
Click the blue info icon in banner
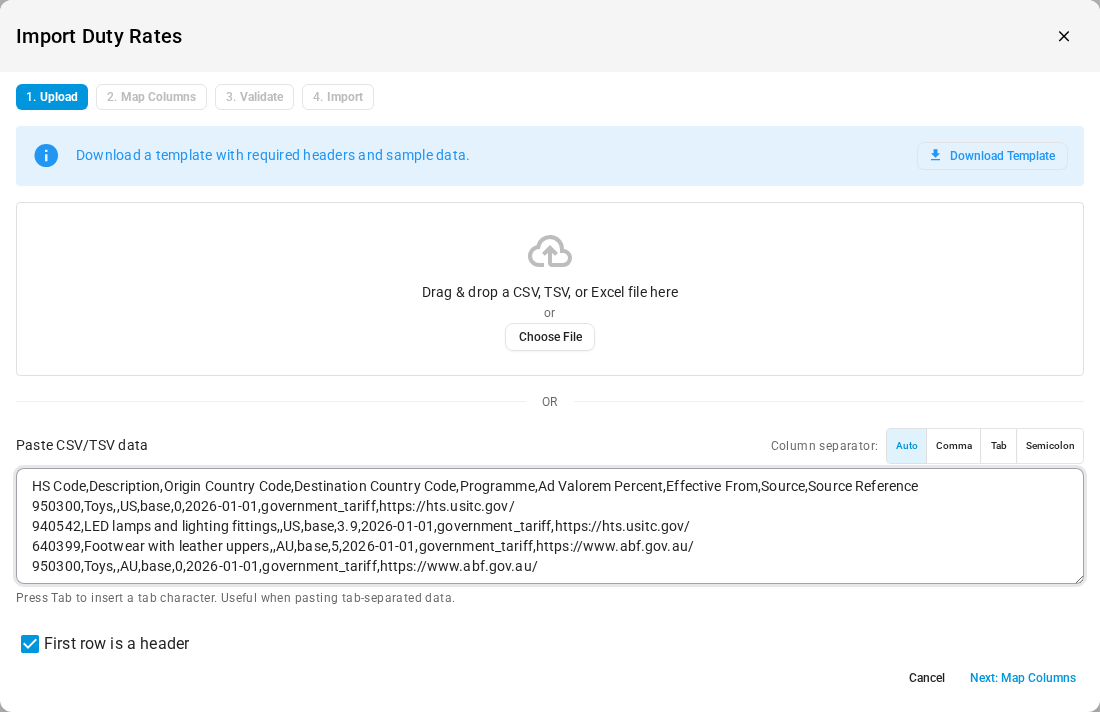click(x=46, y=156)
